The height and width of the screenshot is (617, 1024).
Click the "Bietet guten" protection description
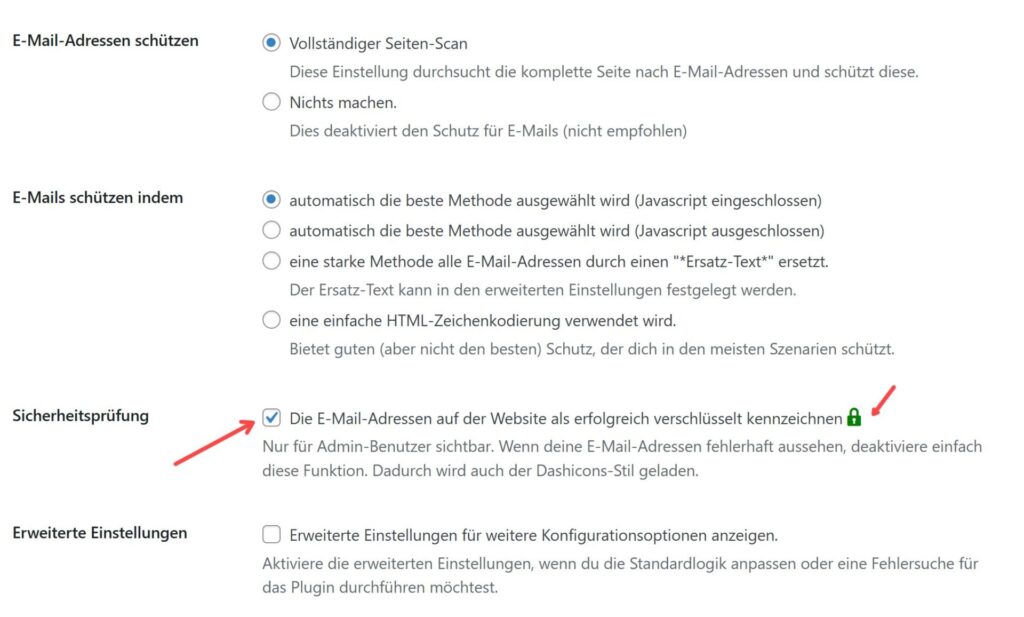[591, 350]
